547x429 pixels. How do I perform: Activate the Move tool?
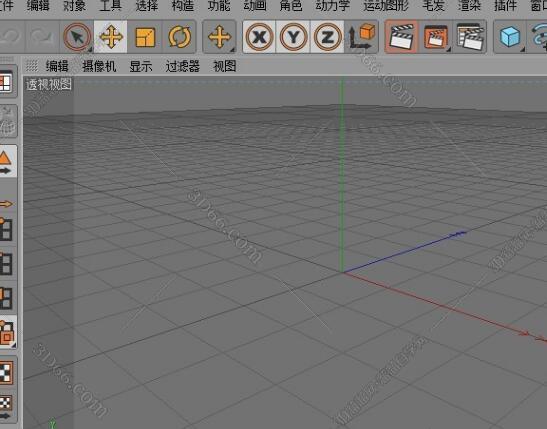click(111, 37)
